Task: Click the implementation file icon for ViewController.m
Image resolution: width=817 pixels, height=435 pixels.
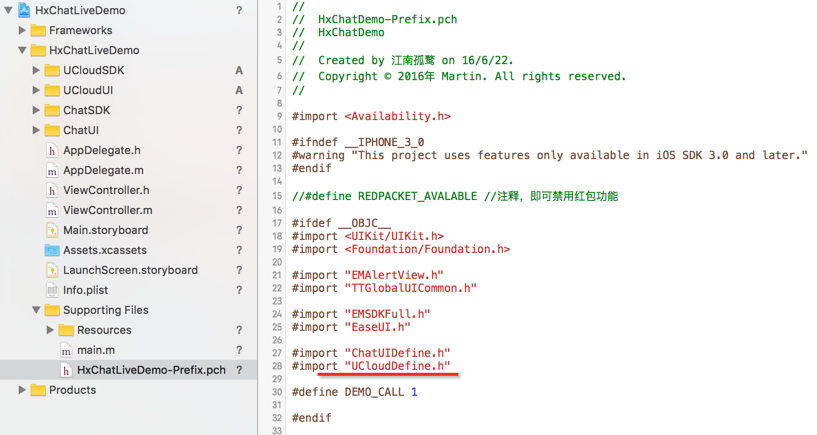Action: click(x=52, y=210)
